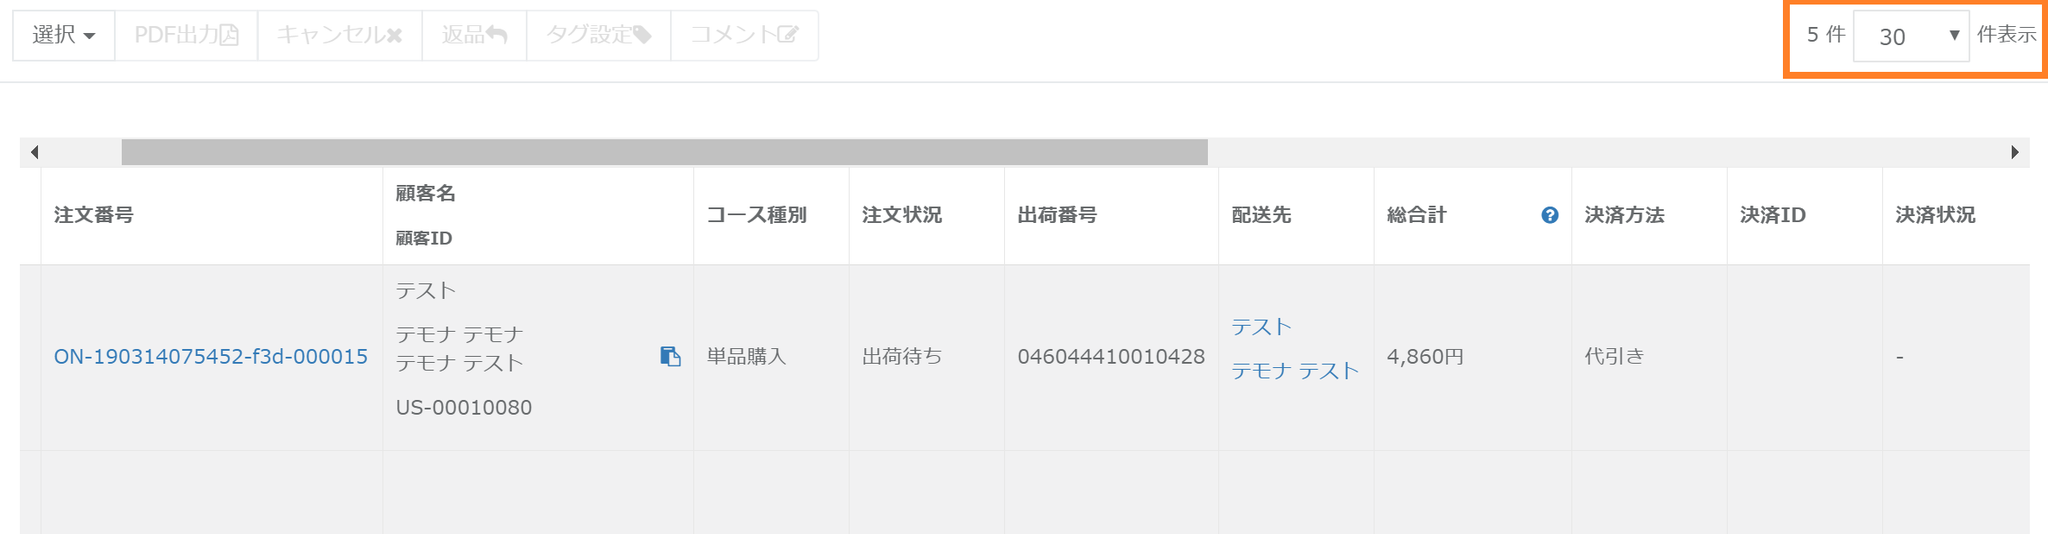2048x534 pixels.
Task: Open the 30 件表示 page size dropdown
Action: pos(1910,36)
